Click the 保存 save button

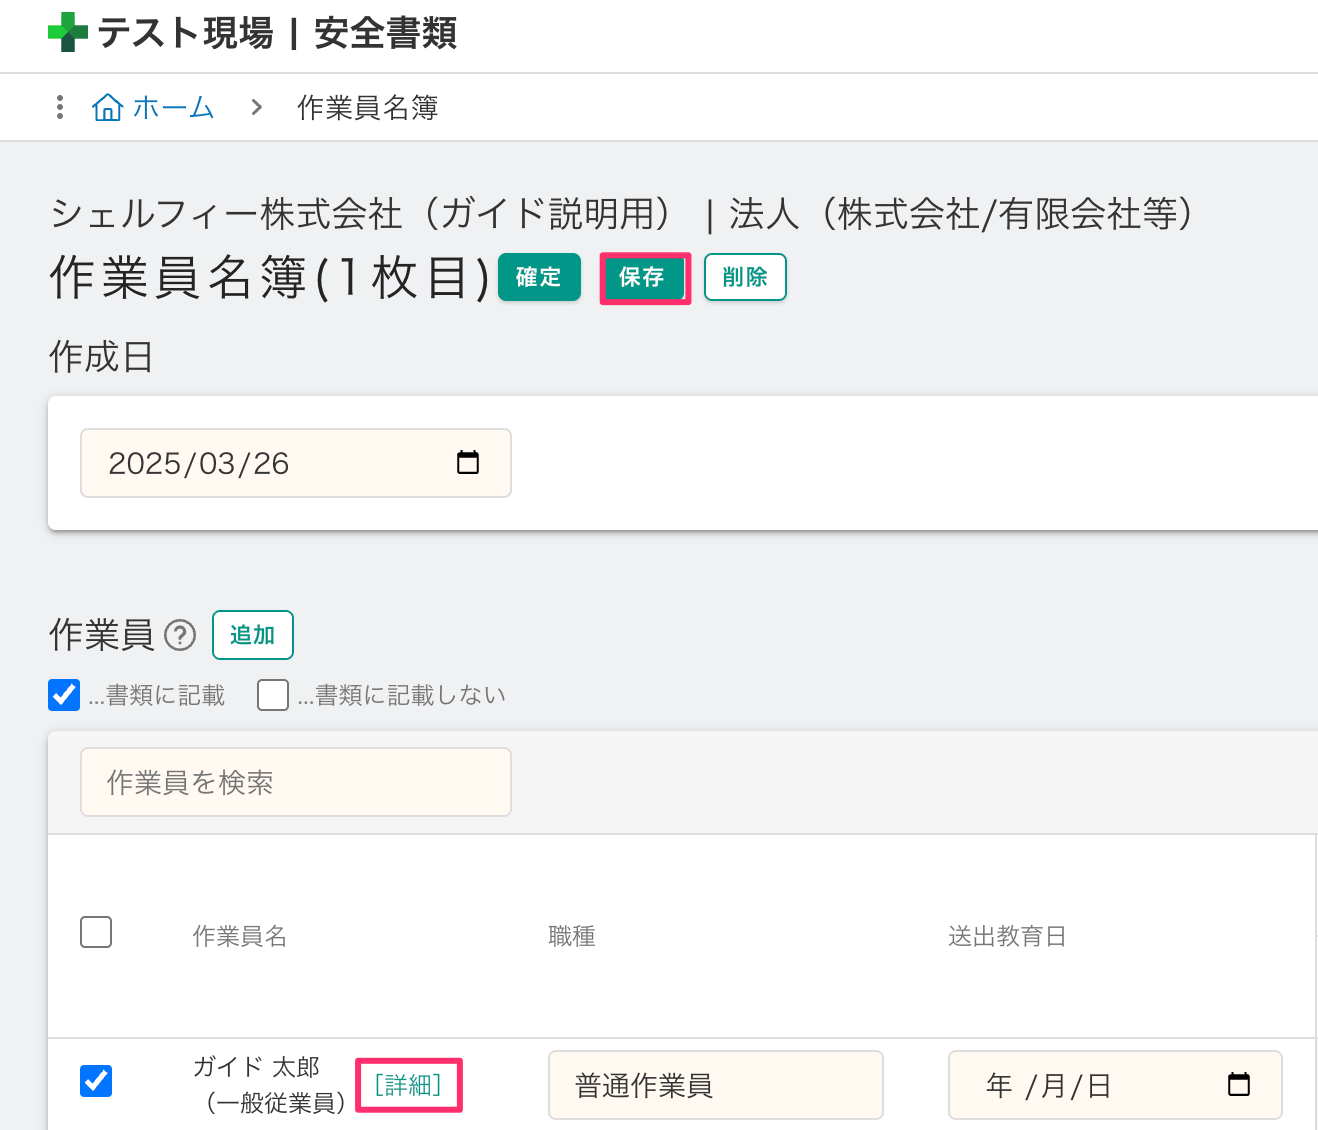[x=643, y=277]
